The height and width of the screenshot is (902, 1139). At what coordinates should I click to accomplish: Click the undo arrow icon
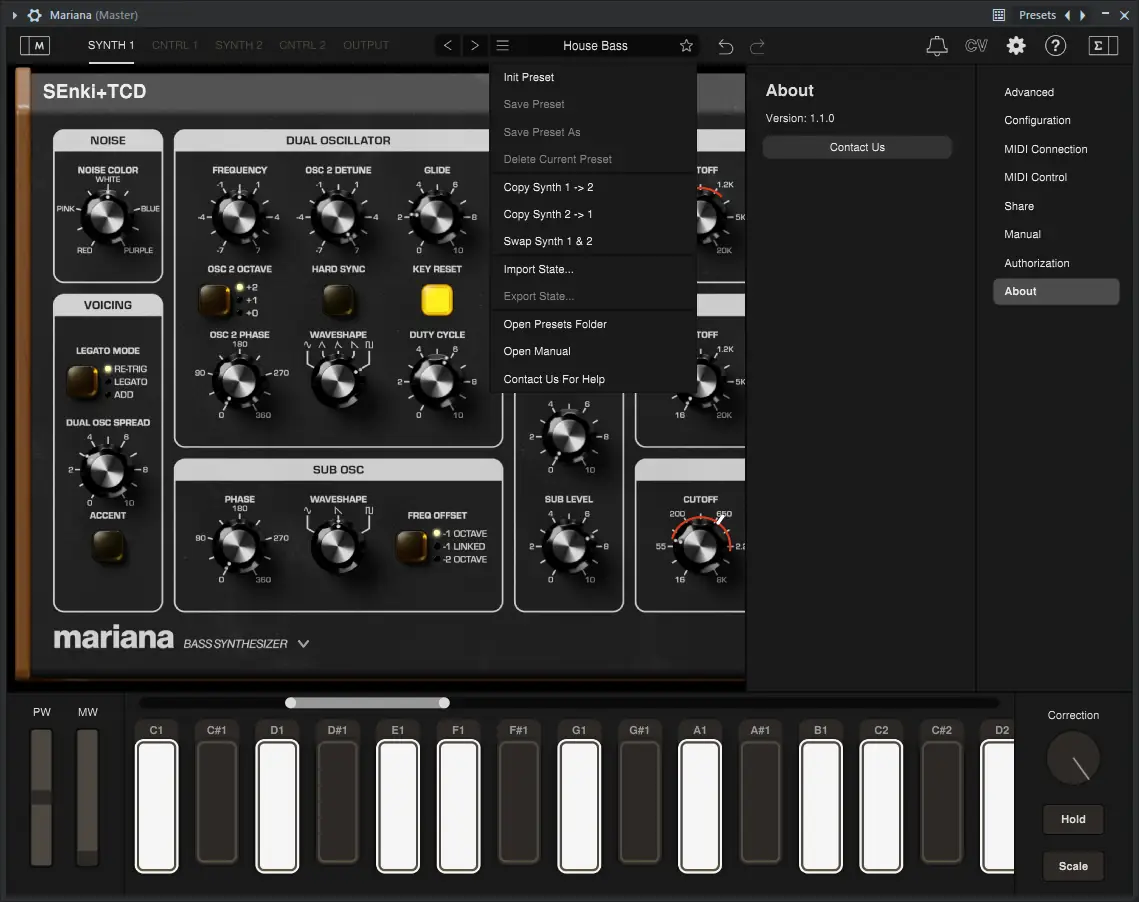click(725, 46)
